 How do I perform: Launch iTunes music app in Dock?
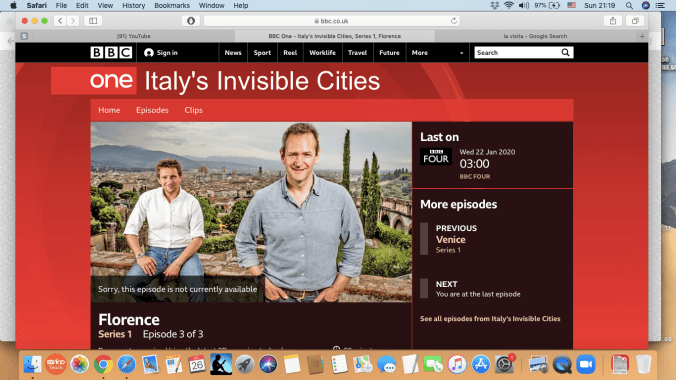(457, 364)
